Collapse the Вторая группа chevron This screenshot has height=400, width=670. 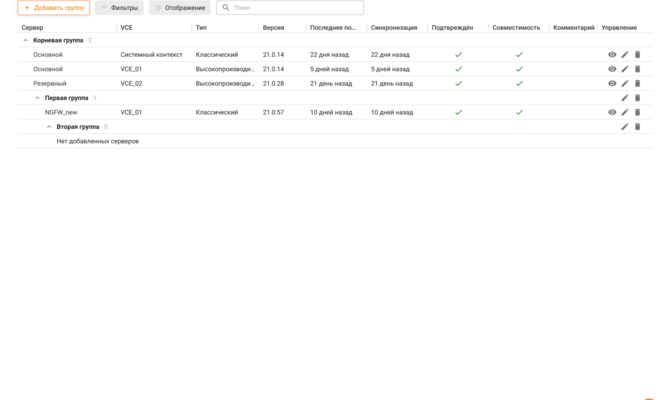click(49, 127)
